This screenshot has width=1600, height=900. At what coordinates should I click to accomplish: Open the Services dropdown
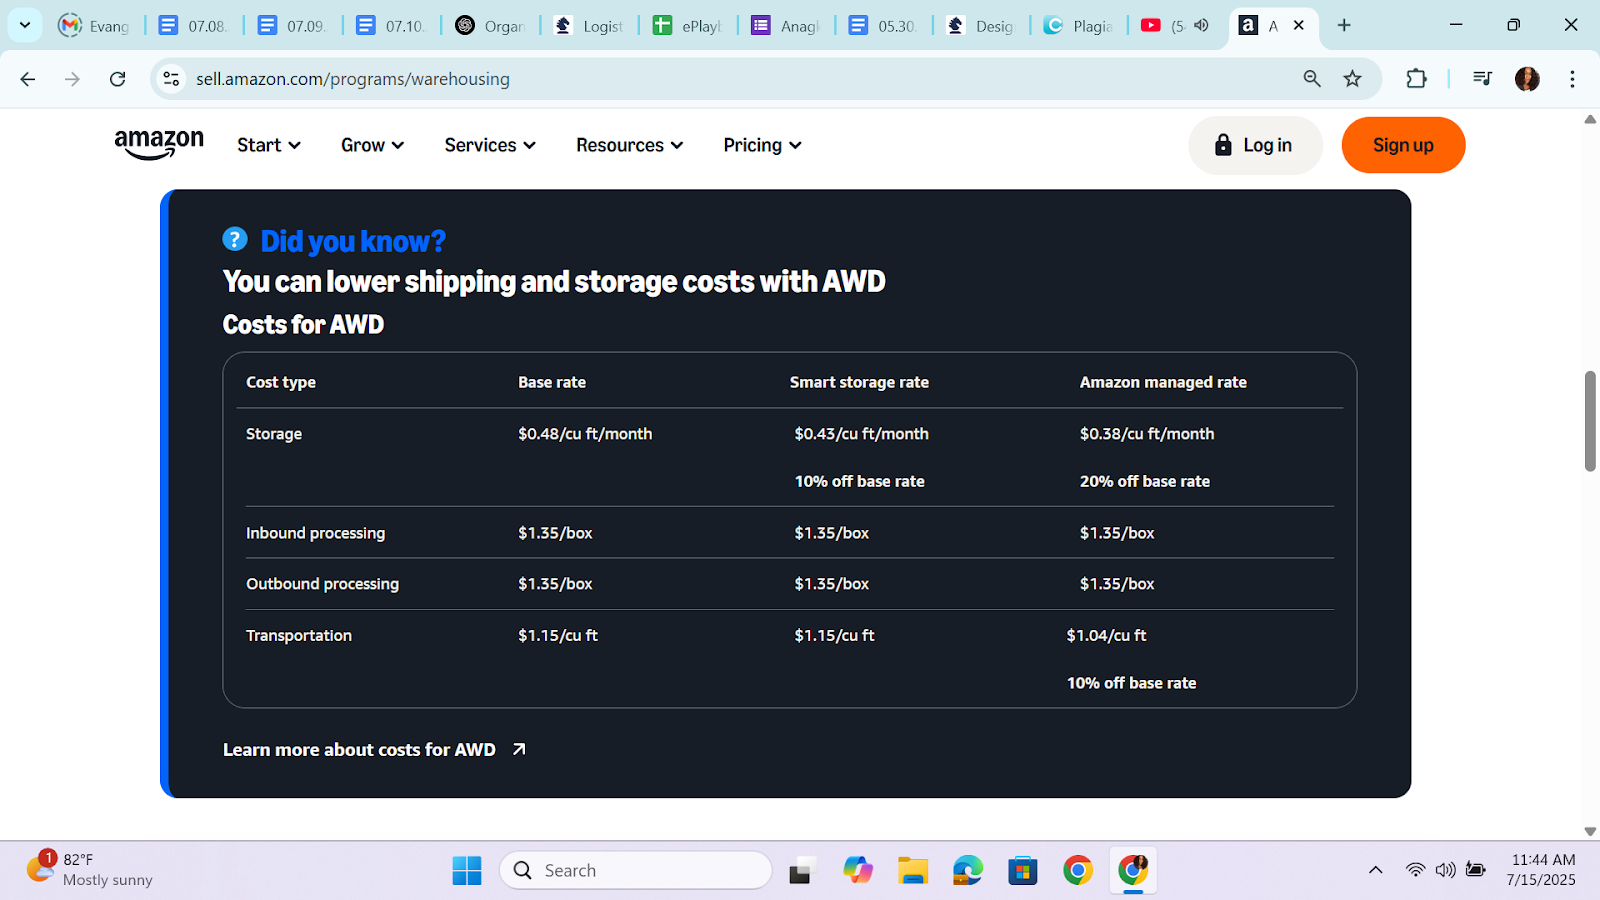point(490,145)
